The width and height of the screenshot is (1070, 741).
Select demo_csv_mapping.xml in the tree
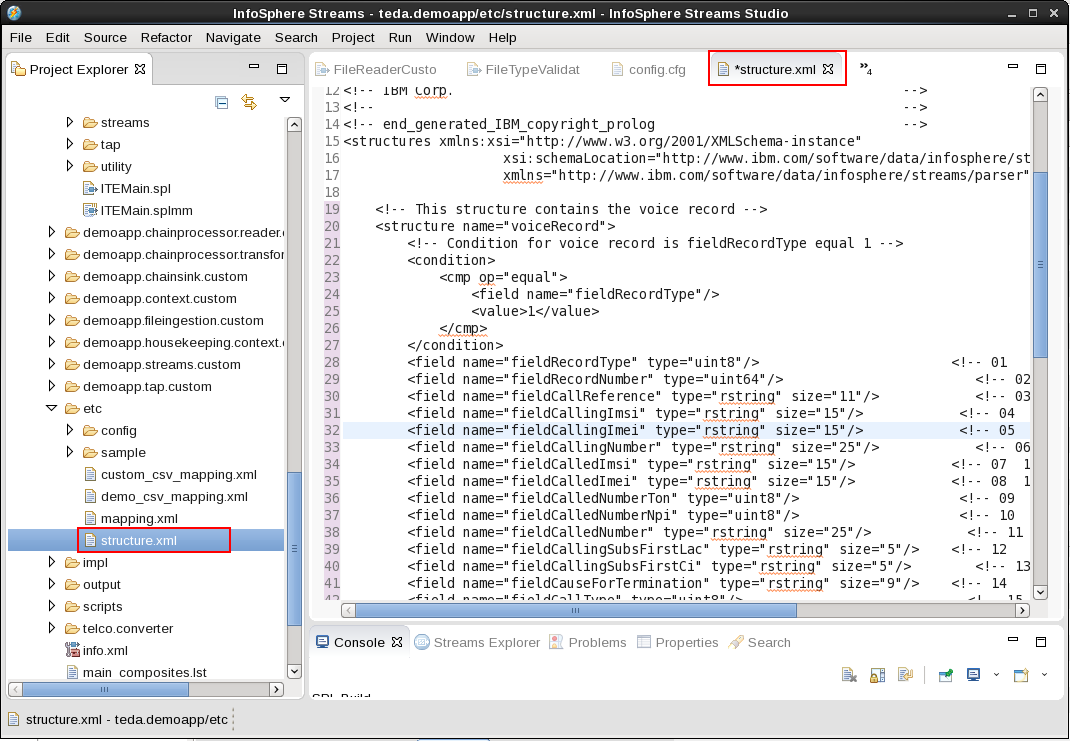coord(174,496)
